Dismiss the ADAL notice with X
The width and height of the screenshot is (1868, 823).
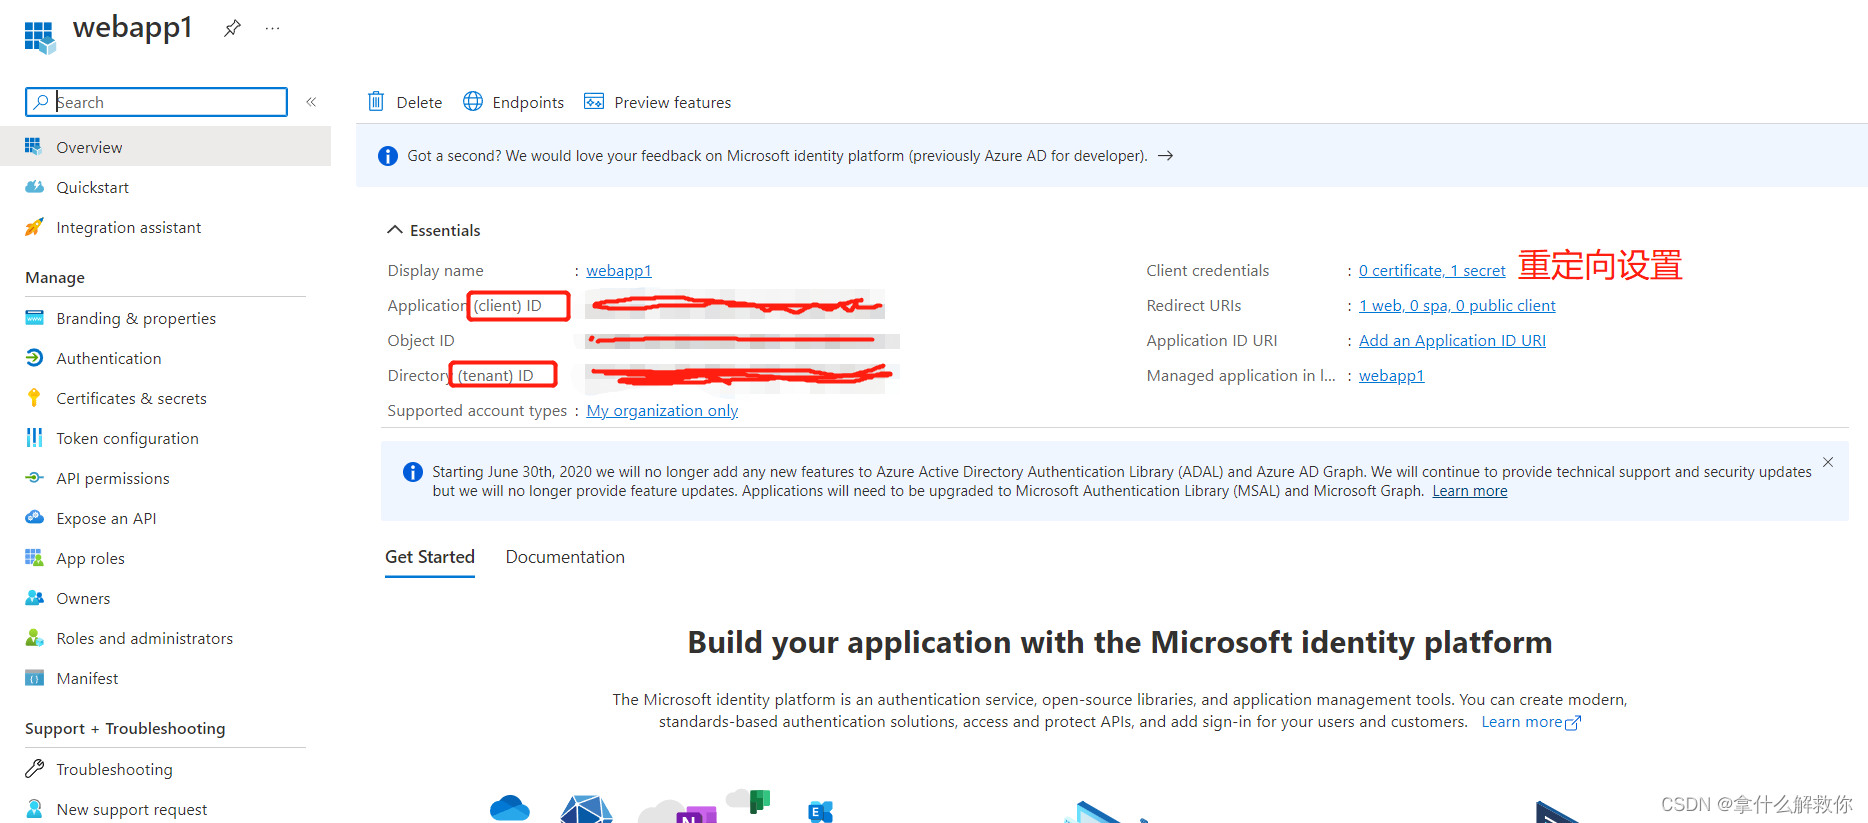tap(1828, 462)
